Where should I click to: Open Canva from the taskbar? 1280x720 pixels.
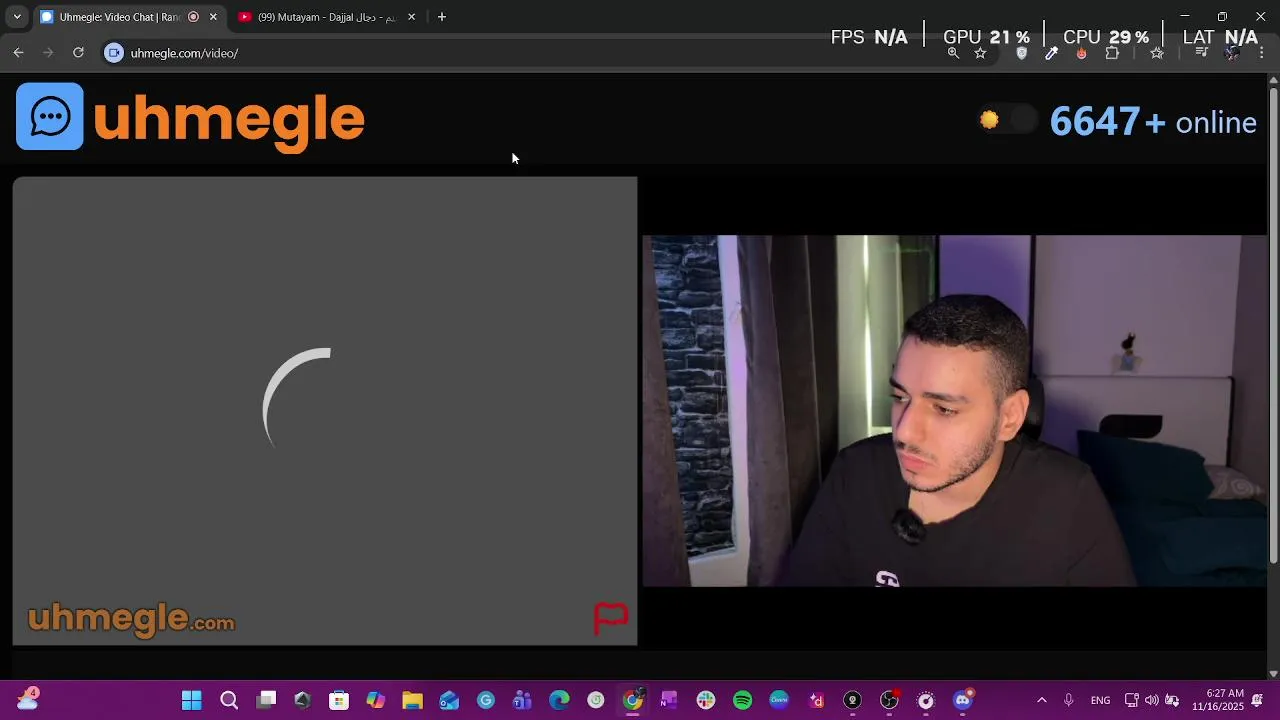tap(779, 700)
